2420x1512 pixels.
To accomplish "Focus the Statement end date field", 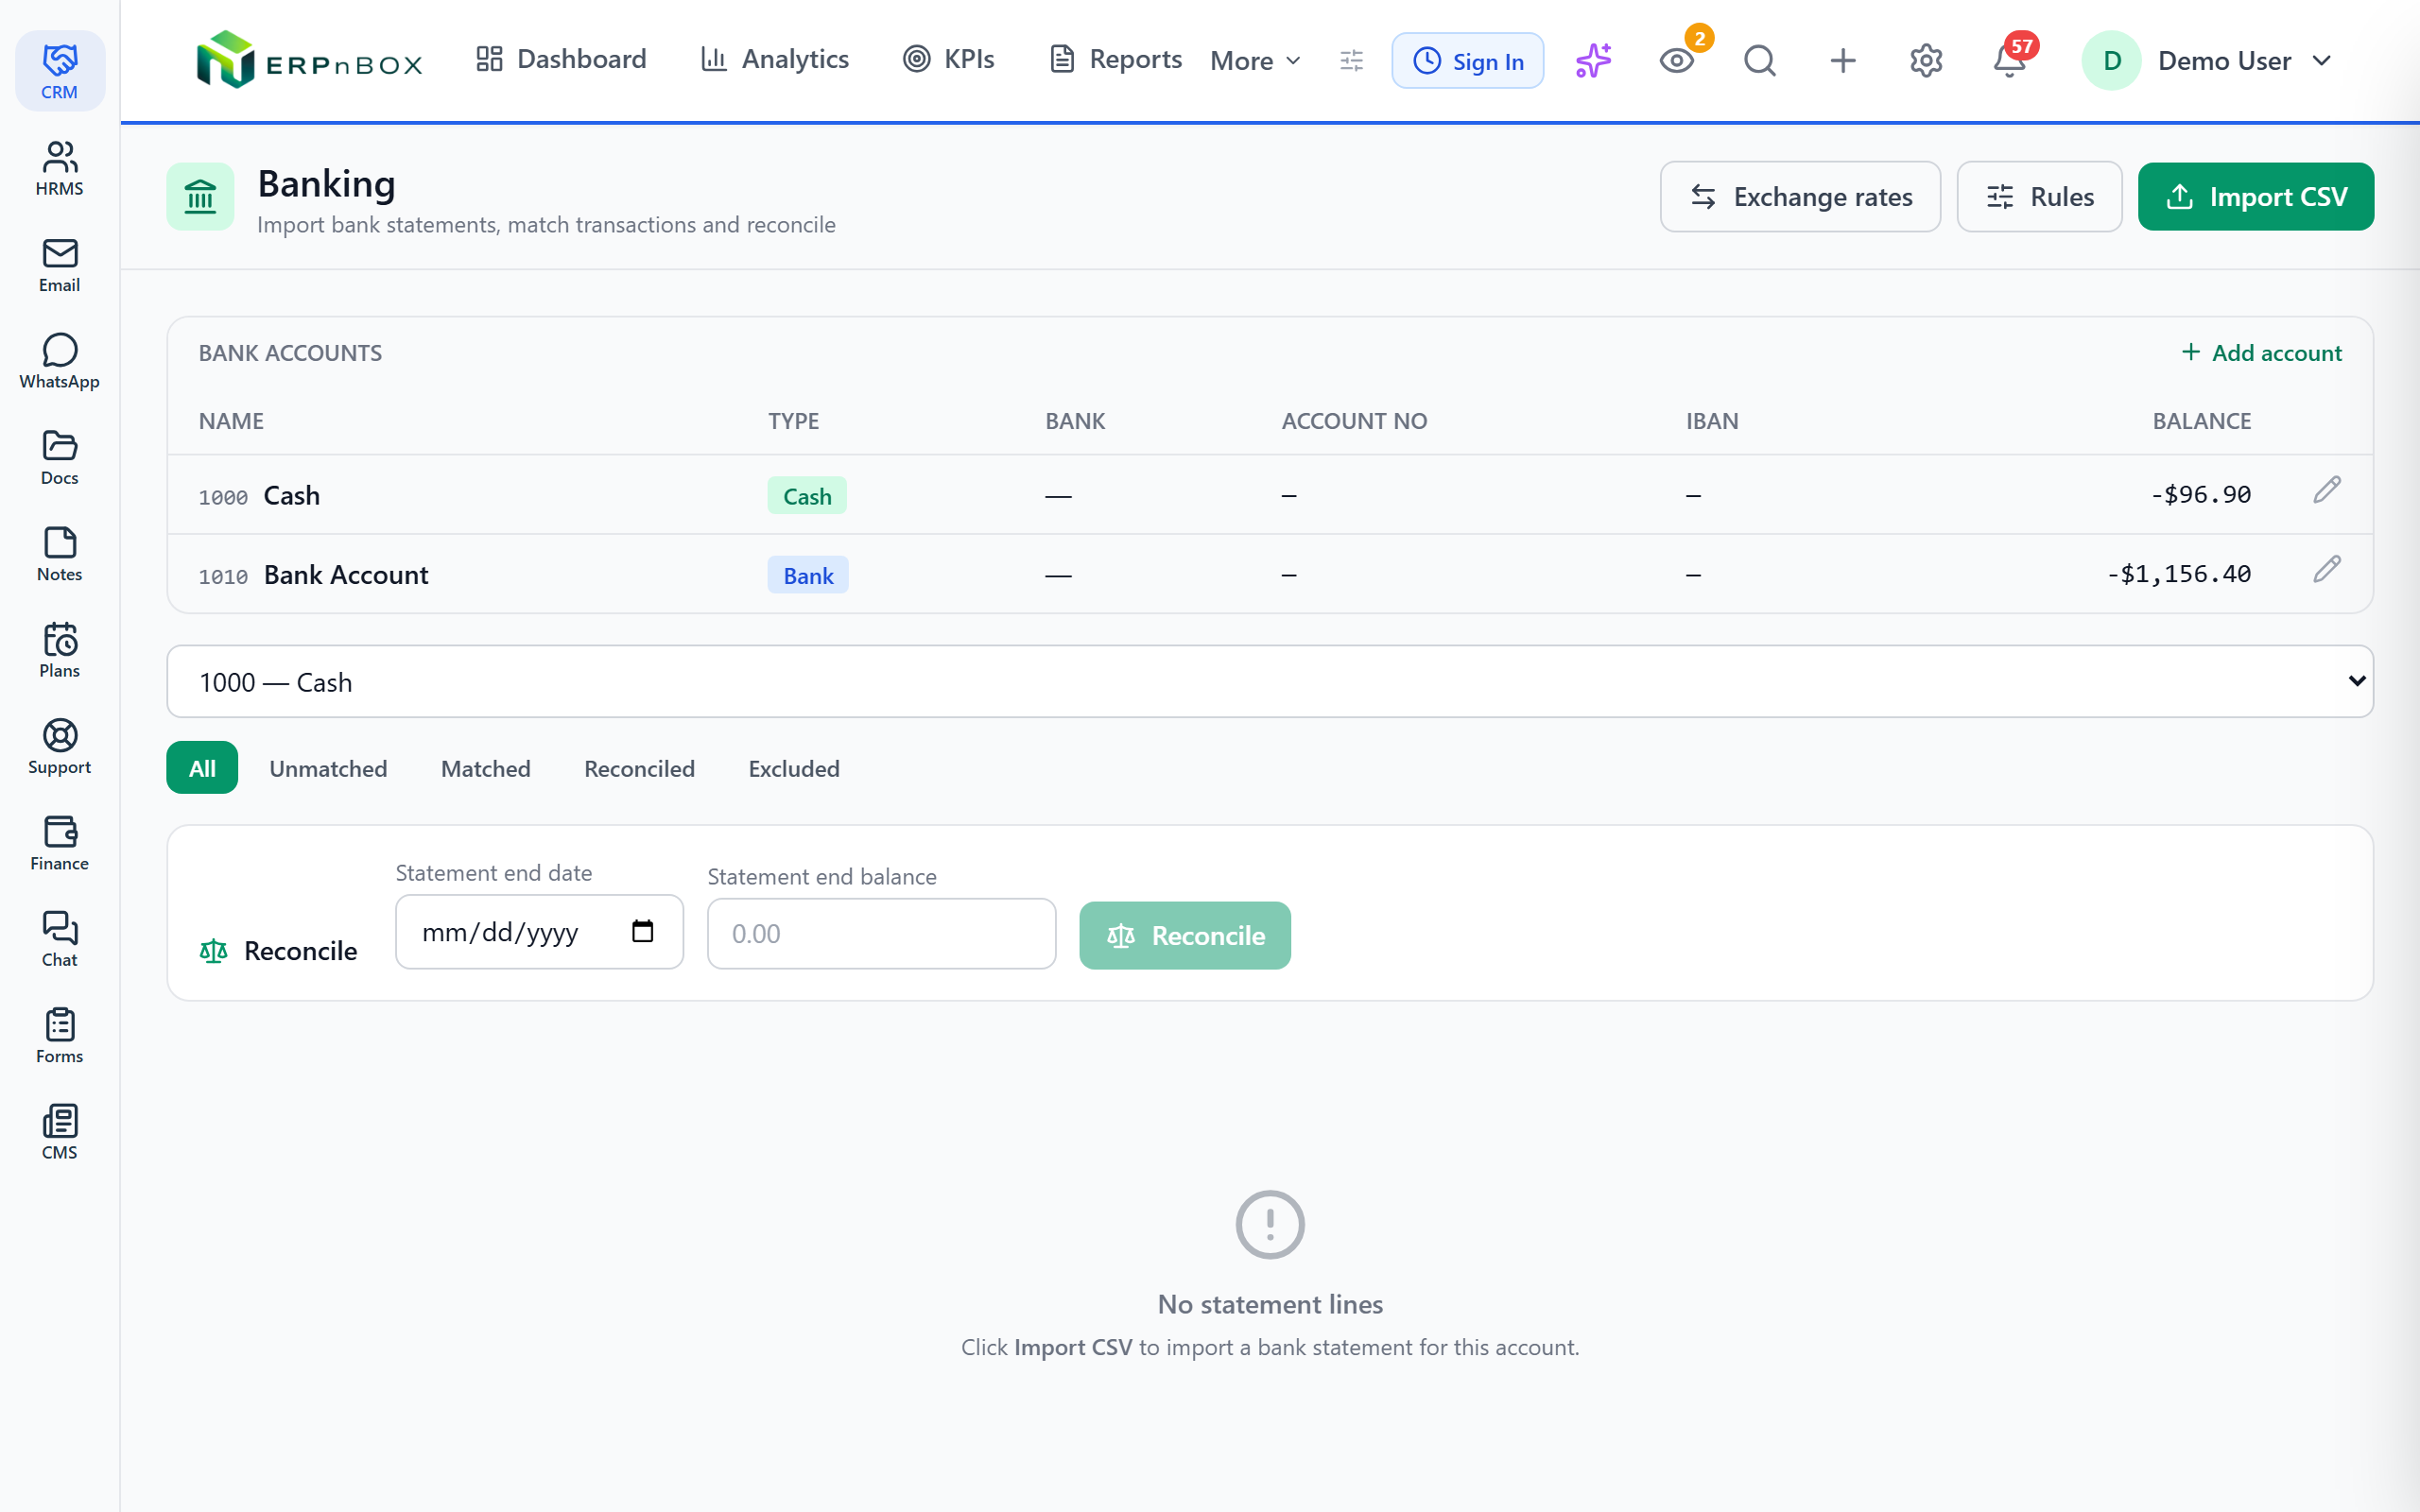I will click(x=540, y=931).
